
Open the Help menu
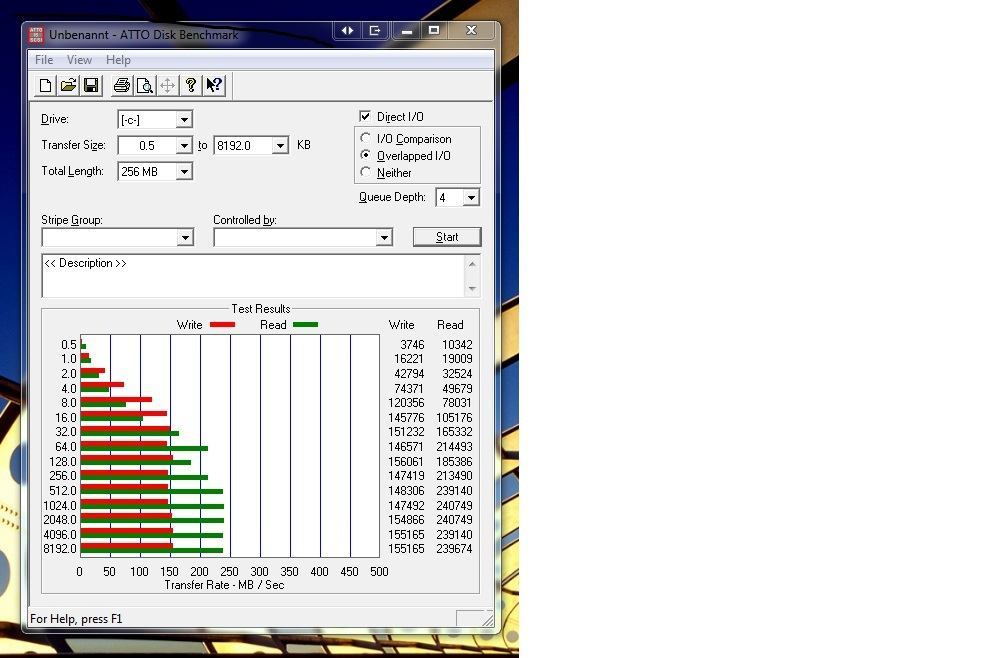click(x=118, y=60)
